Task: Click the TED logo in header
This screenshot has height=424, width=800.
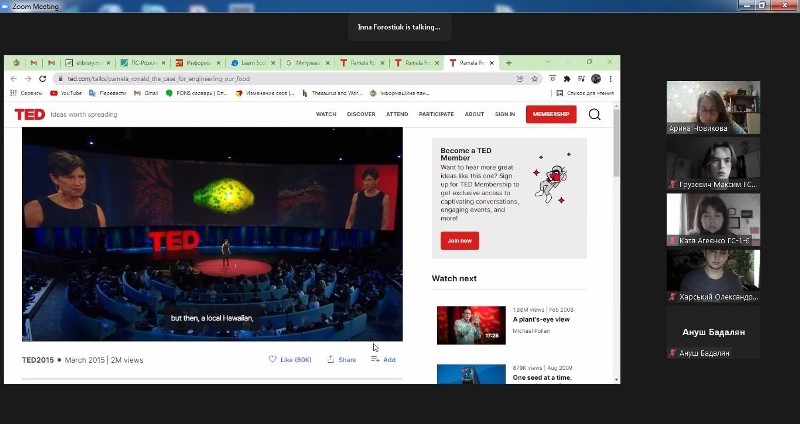Action: [x=29, y=114]
